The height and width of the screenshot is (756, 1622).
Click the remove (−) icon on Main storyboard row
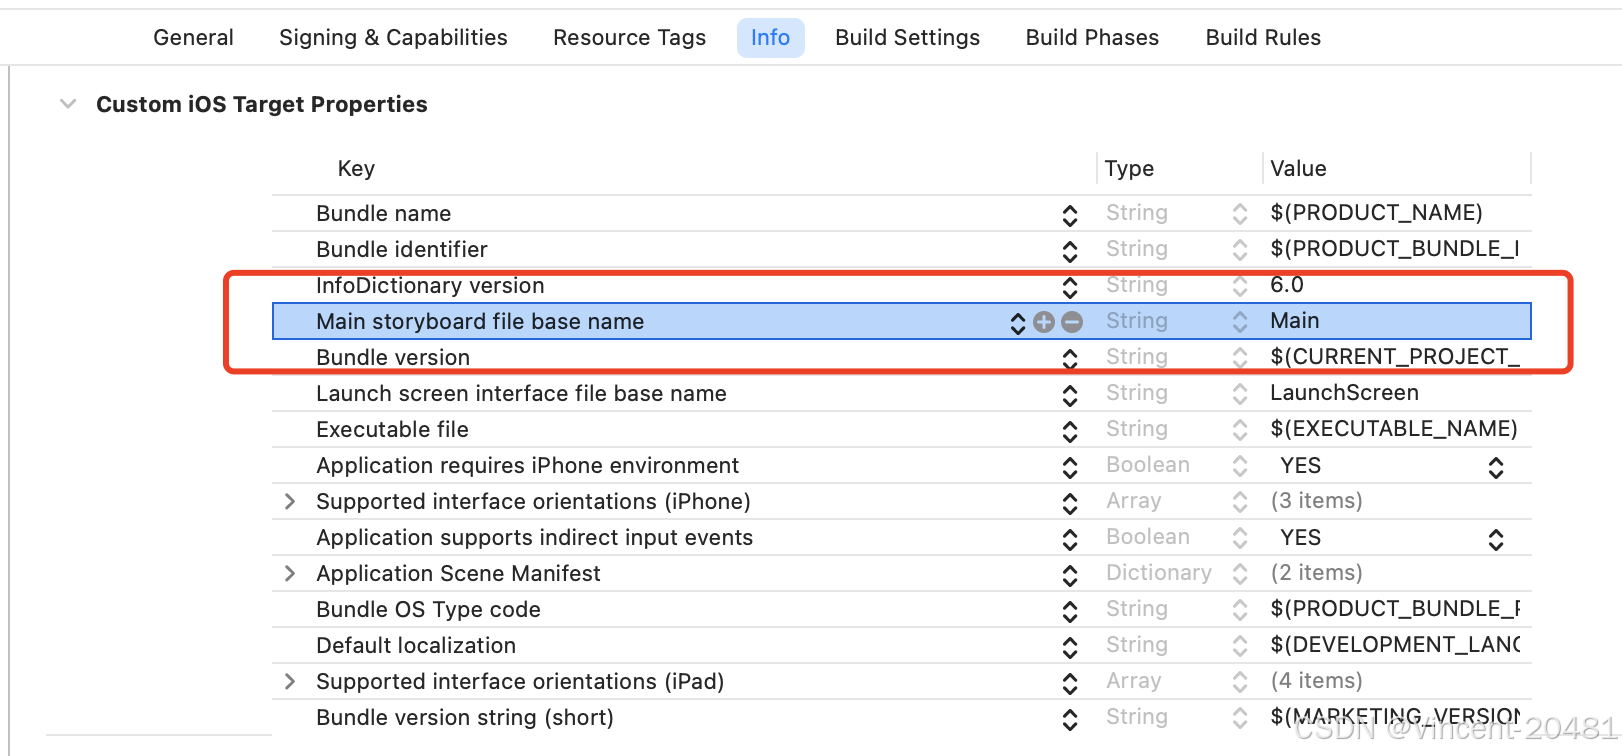click(x=1070, y=322)
